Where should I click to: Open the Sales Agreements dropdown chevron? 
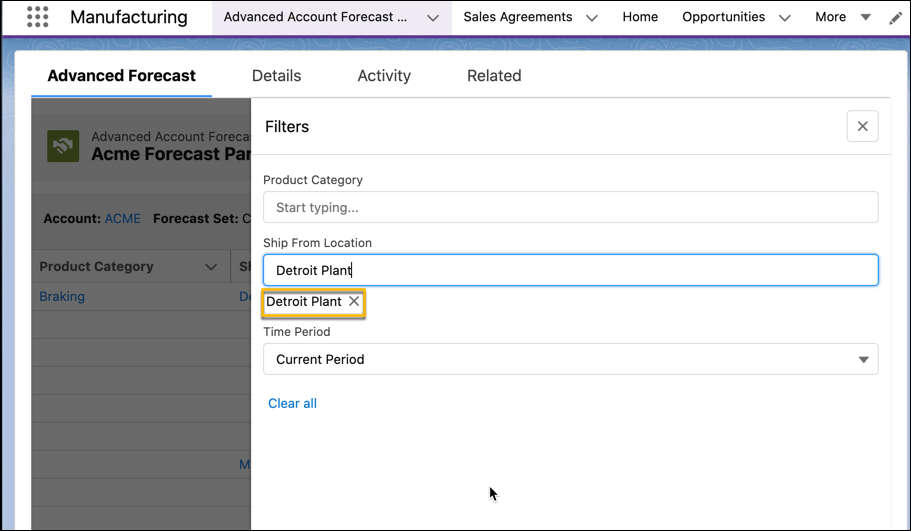coord(592,18)
